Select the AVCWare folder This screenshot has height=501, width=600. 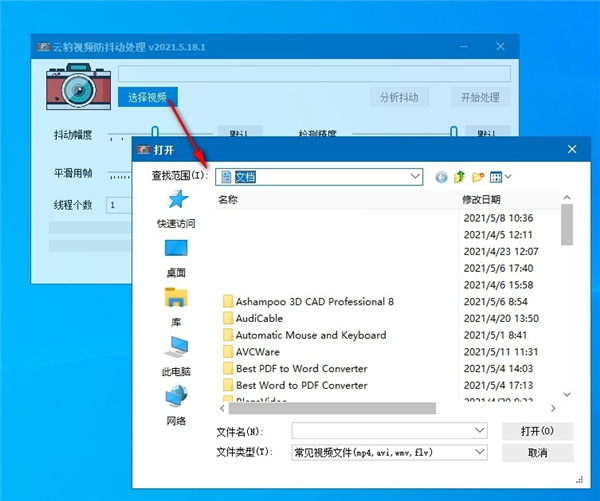point(251,352)
